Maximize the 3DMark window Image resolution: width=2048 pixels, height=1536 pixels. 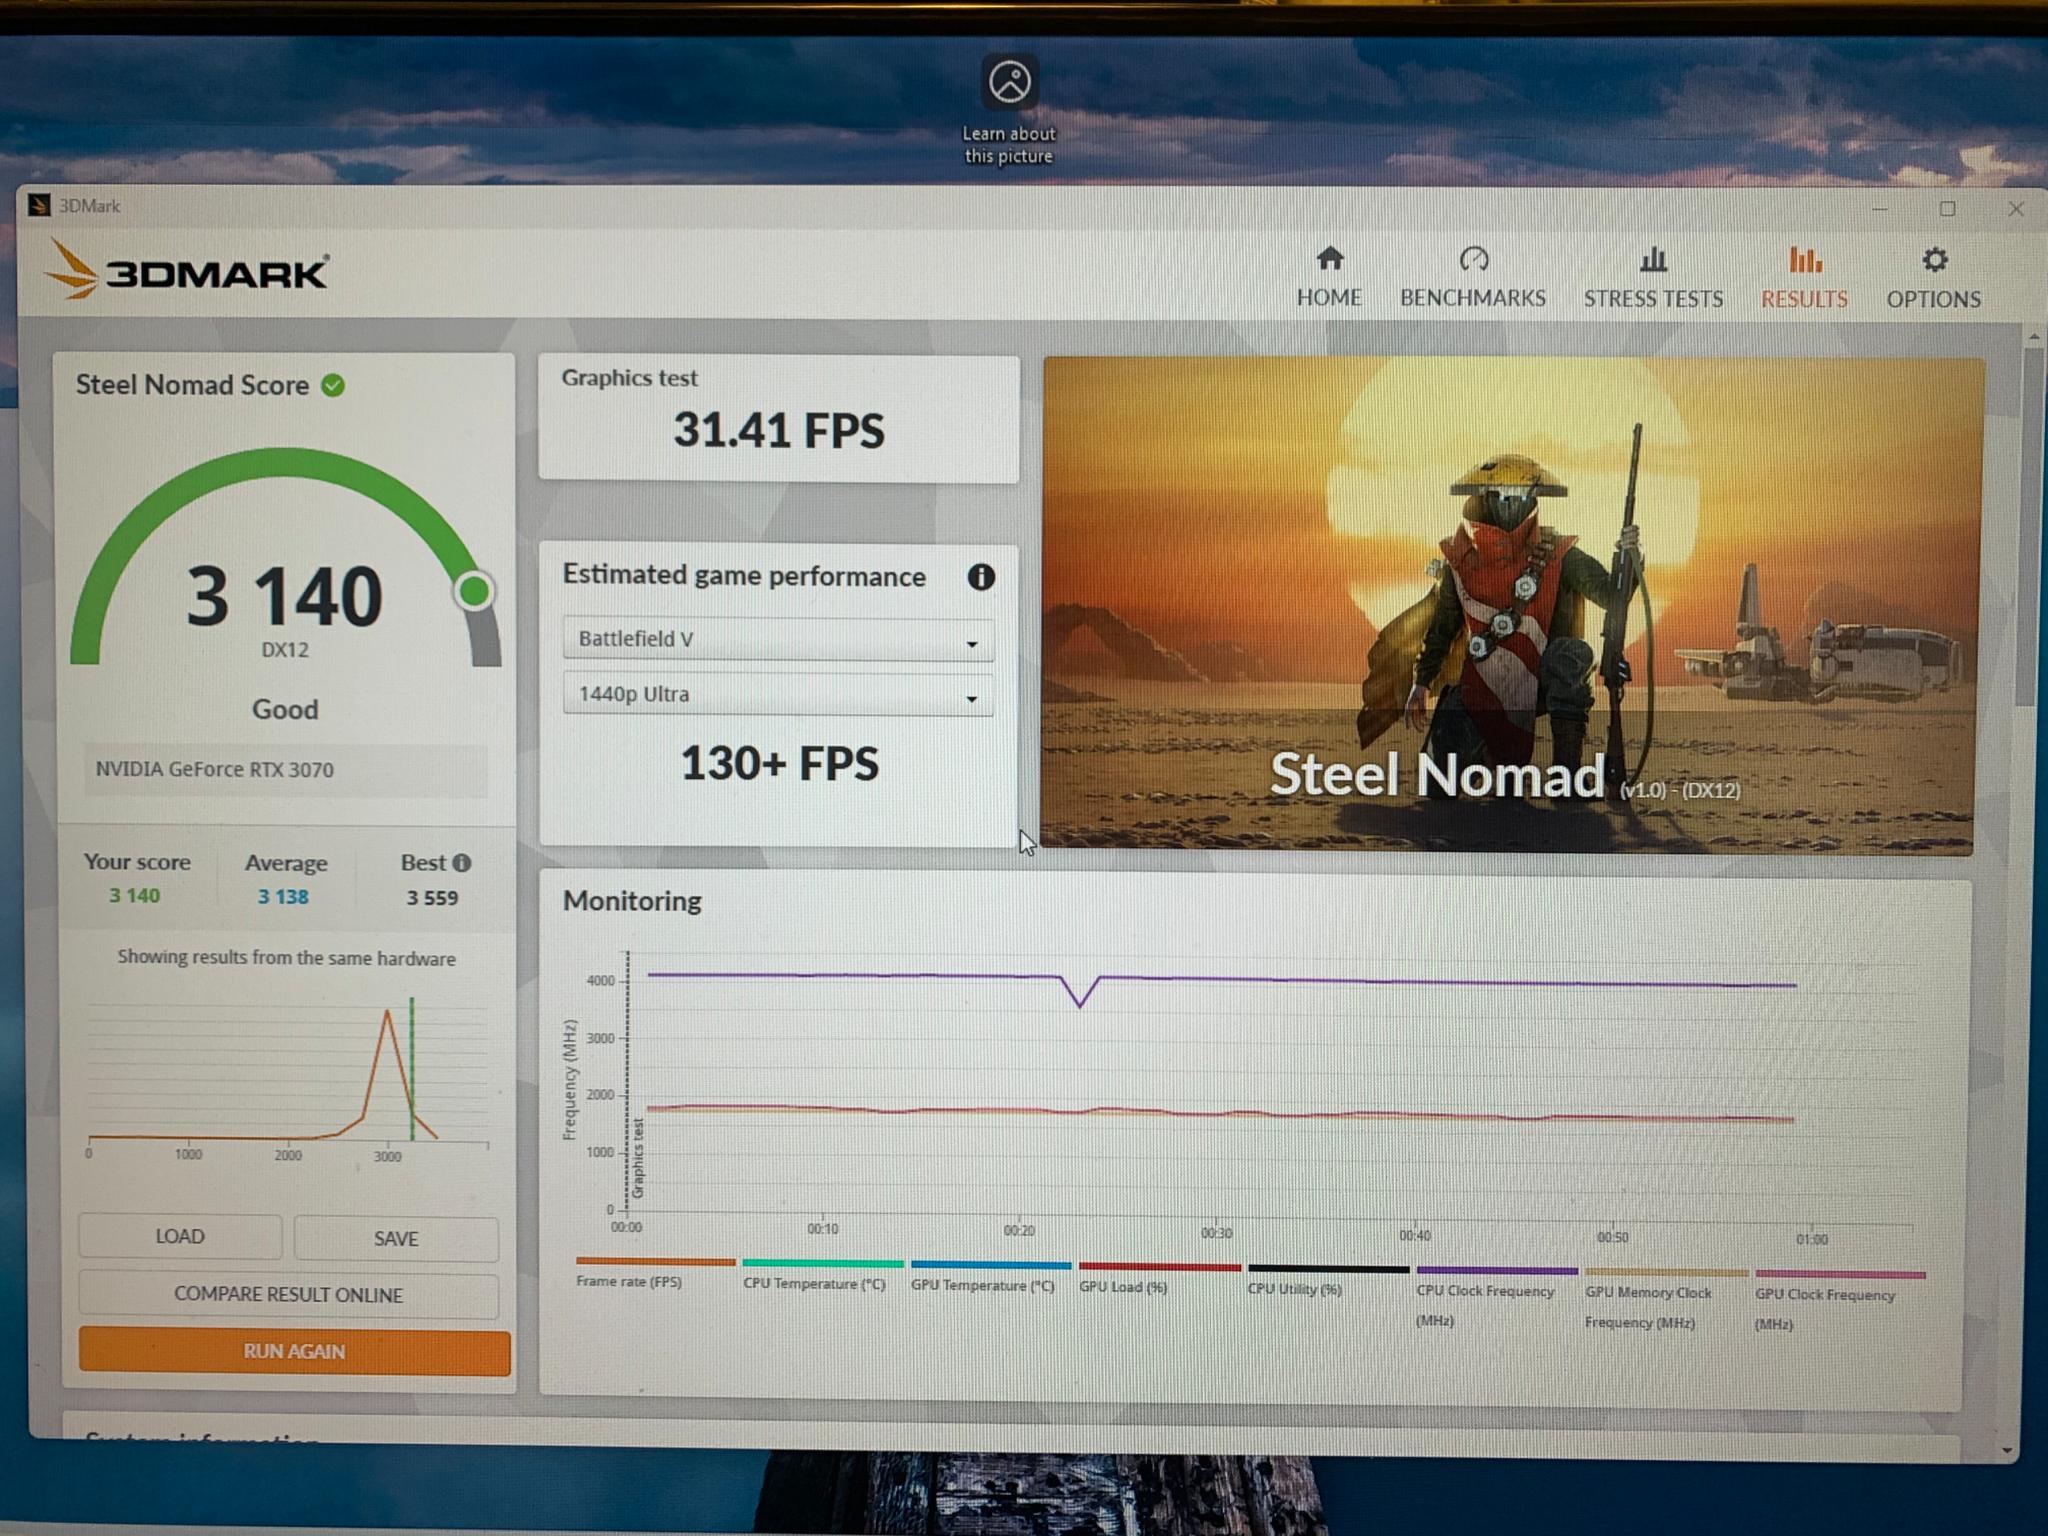(1947, 209)
